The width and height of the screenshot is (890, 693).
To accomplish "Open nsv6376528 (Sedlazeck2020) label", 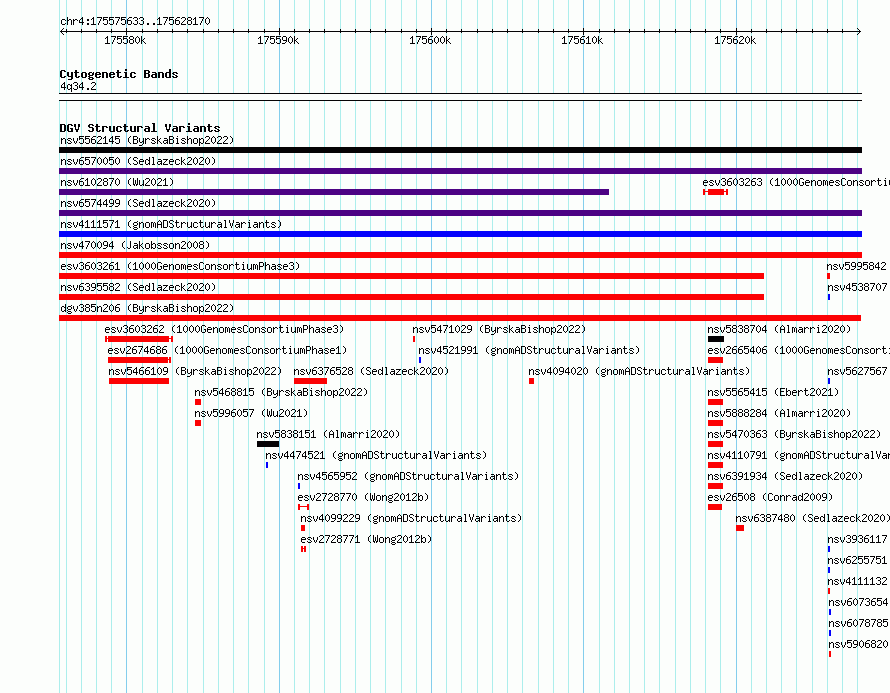I will pyautogui.click(x=371, y=371).
